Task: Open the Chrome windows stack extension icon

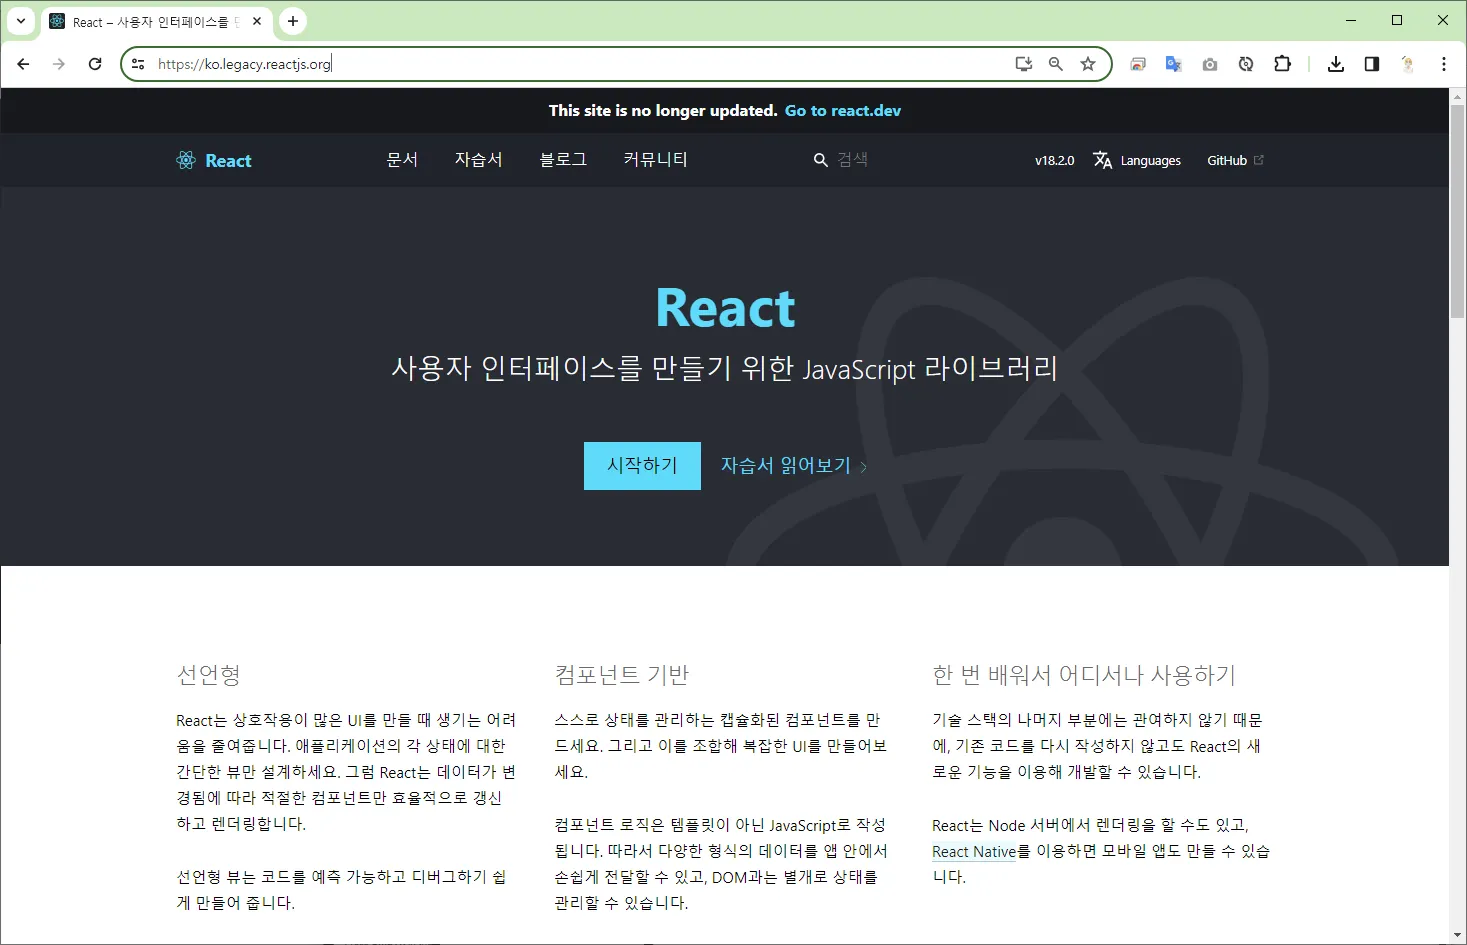Action: 1138,64
